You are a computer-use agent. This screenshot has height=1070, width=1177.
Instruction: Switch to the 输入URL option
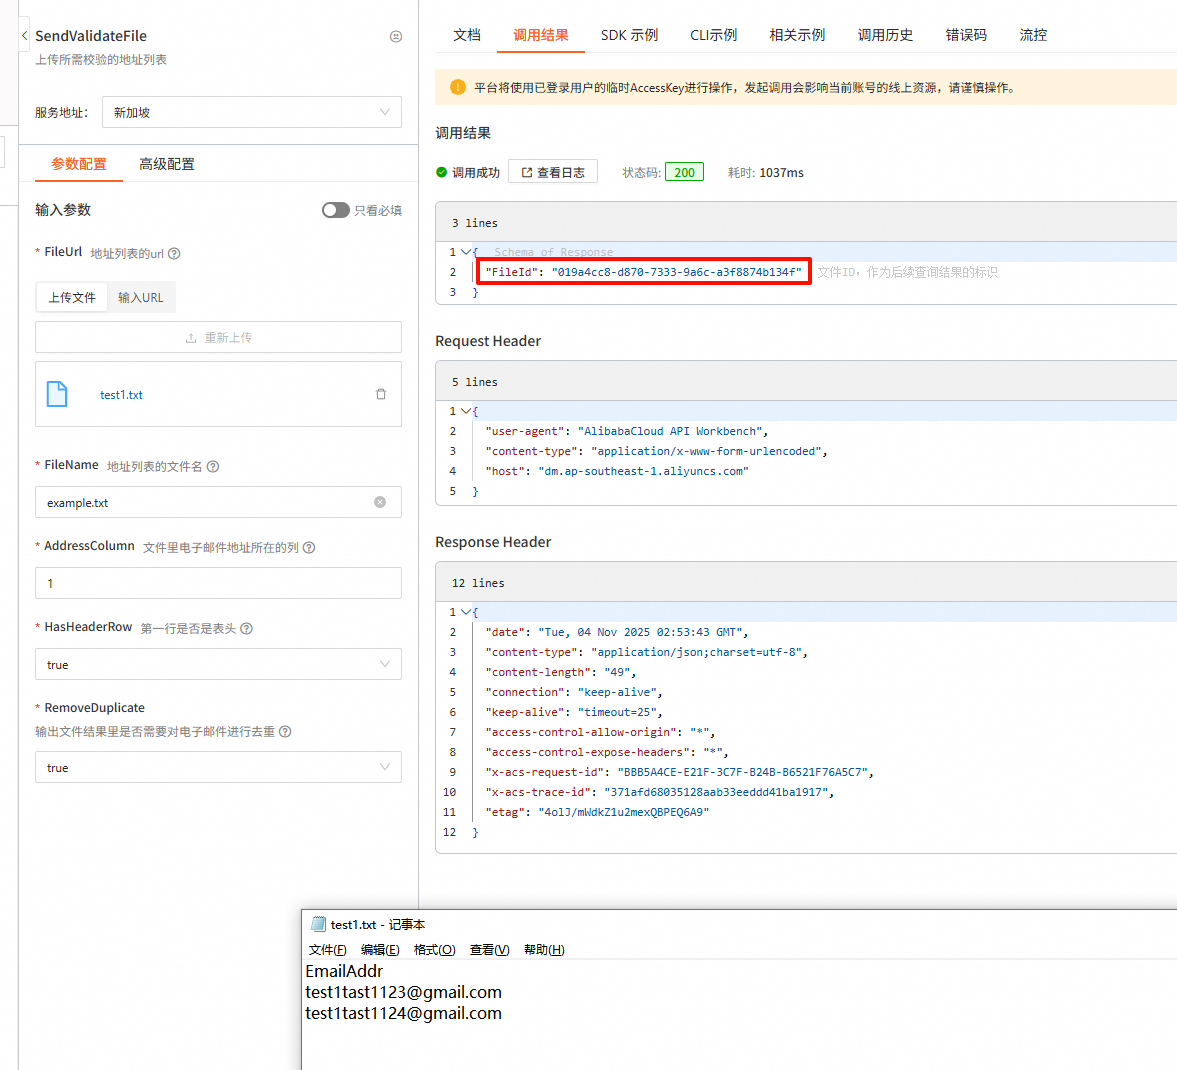click(140, 297)
